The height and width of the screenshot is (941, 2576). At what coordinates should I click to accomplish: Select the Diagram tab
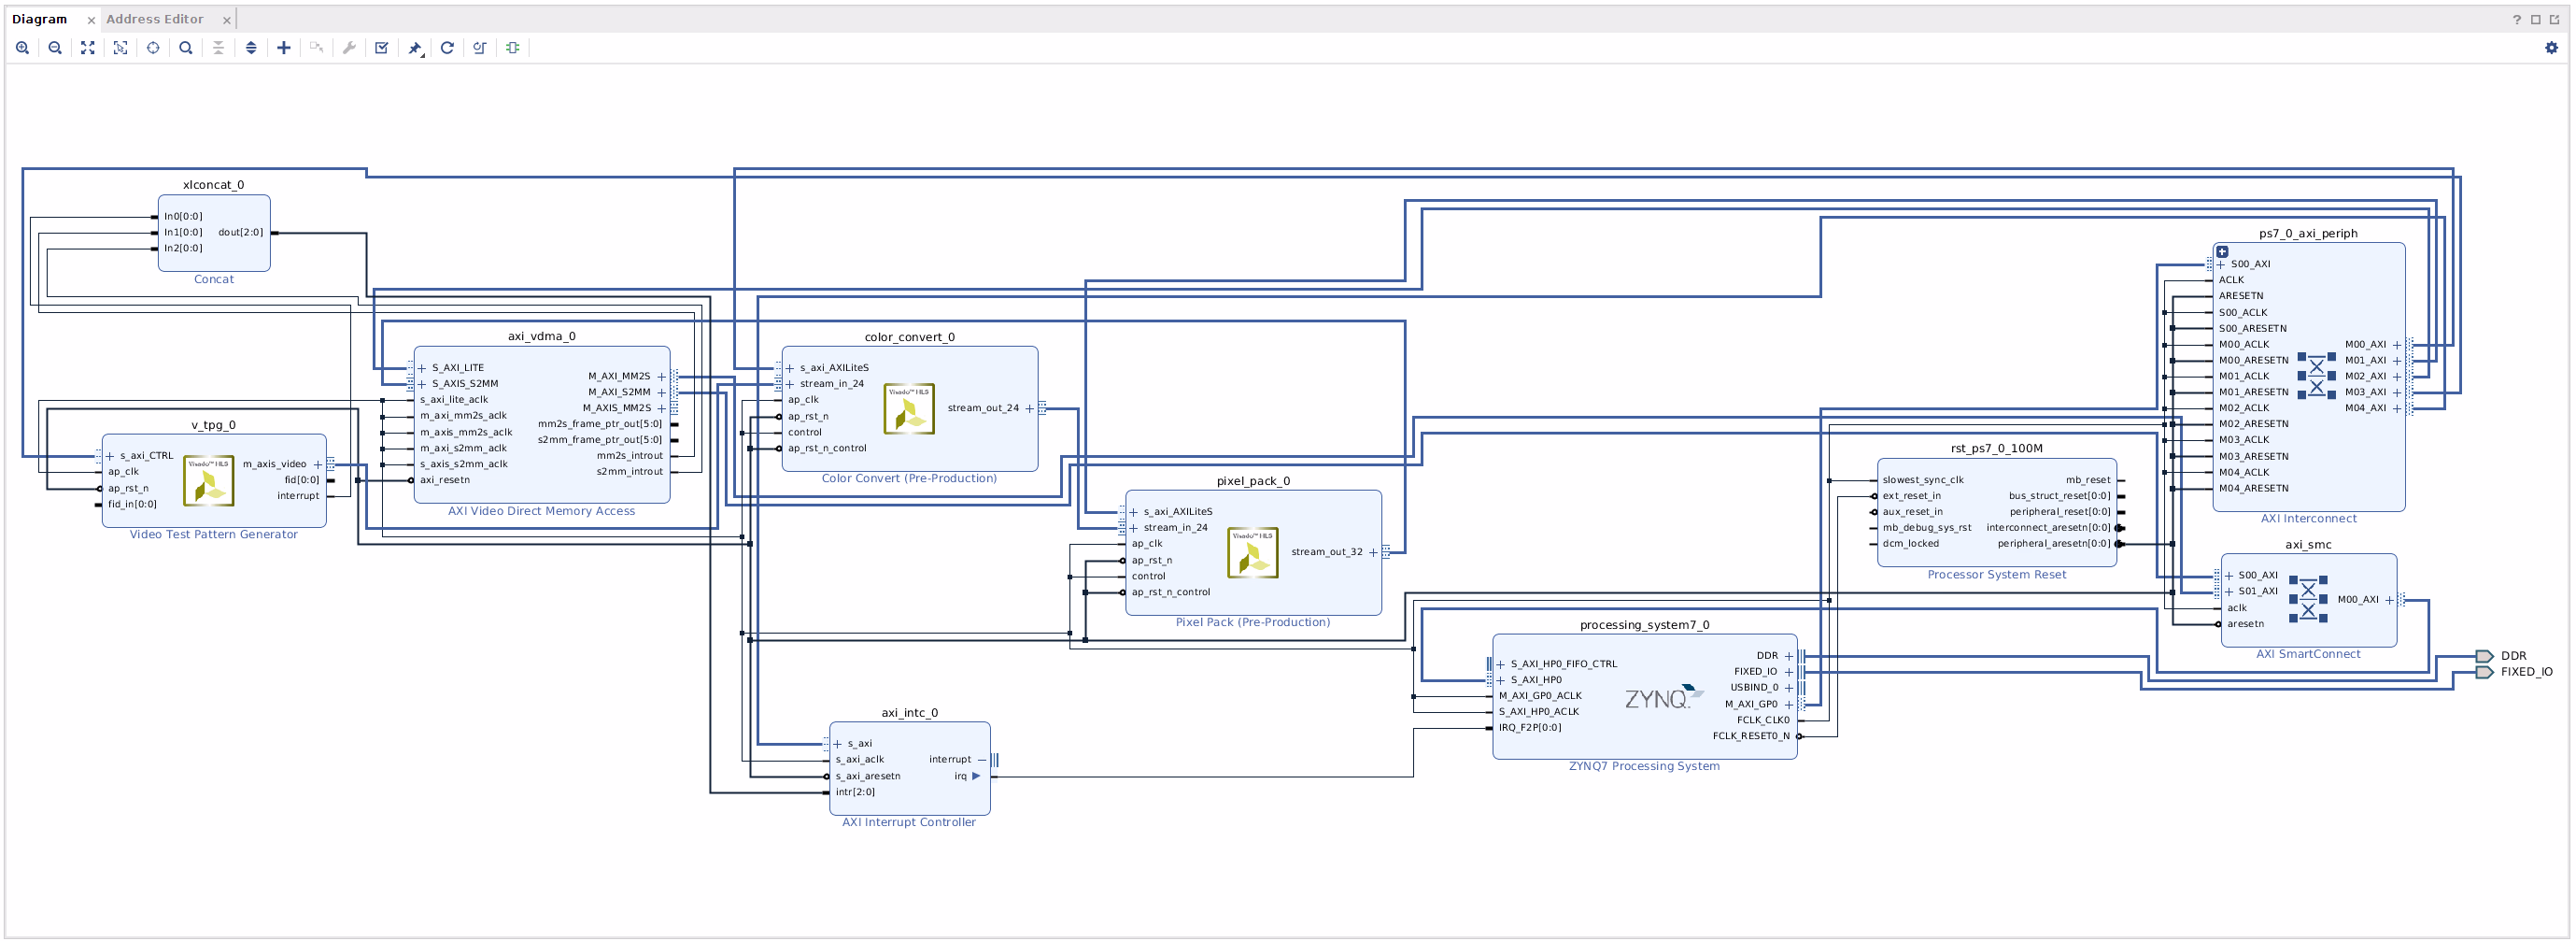[x=39, y=19]
